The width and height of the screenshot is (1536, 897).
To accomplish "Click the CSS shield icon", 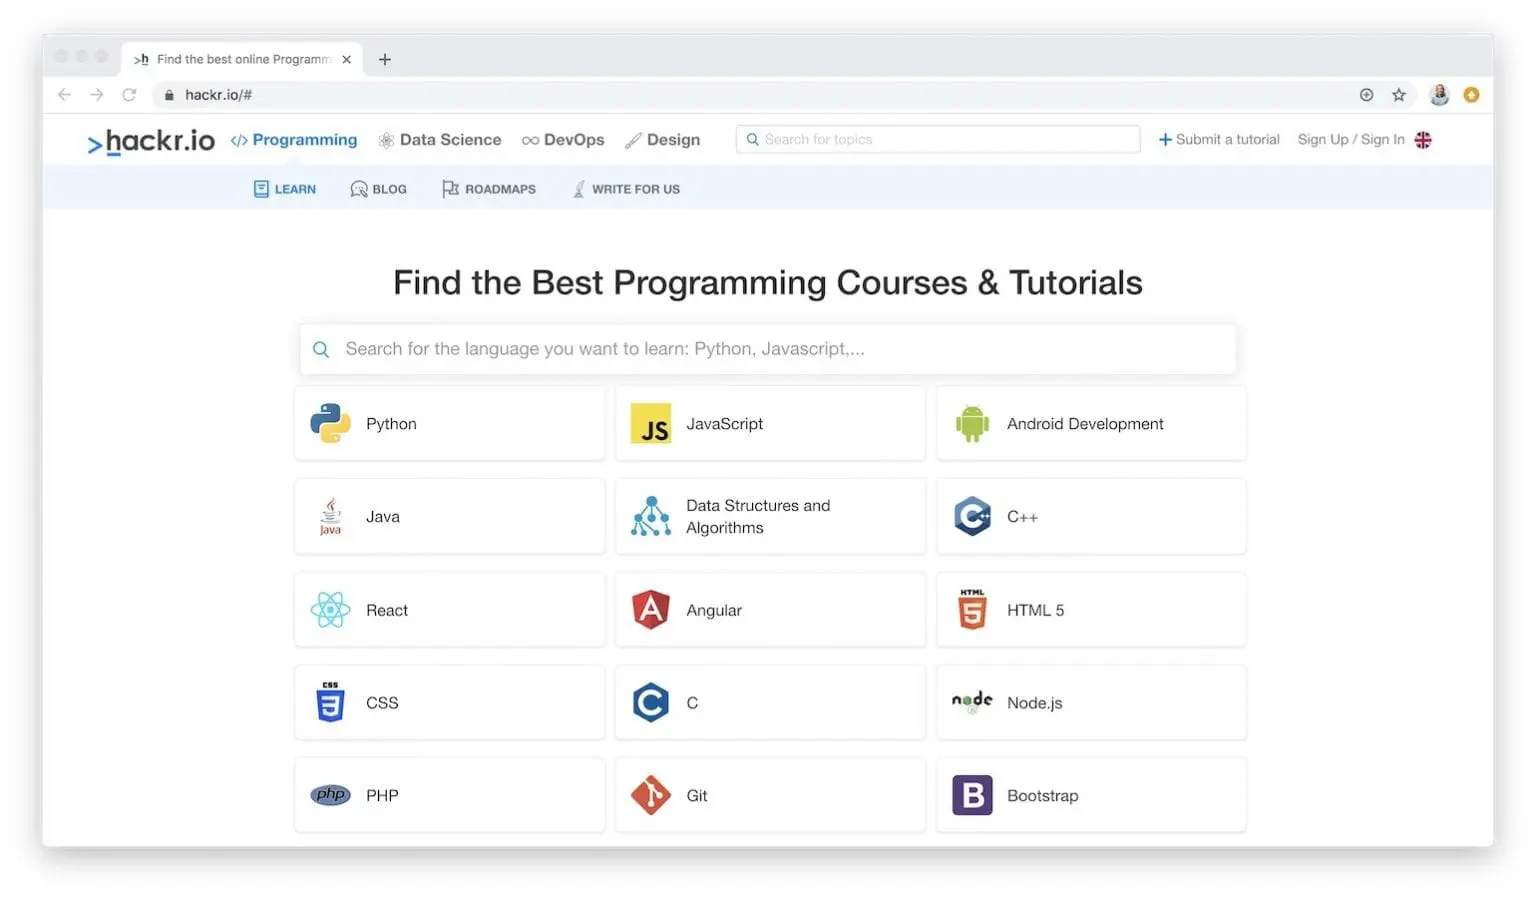I will (x=330, y=702).
